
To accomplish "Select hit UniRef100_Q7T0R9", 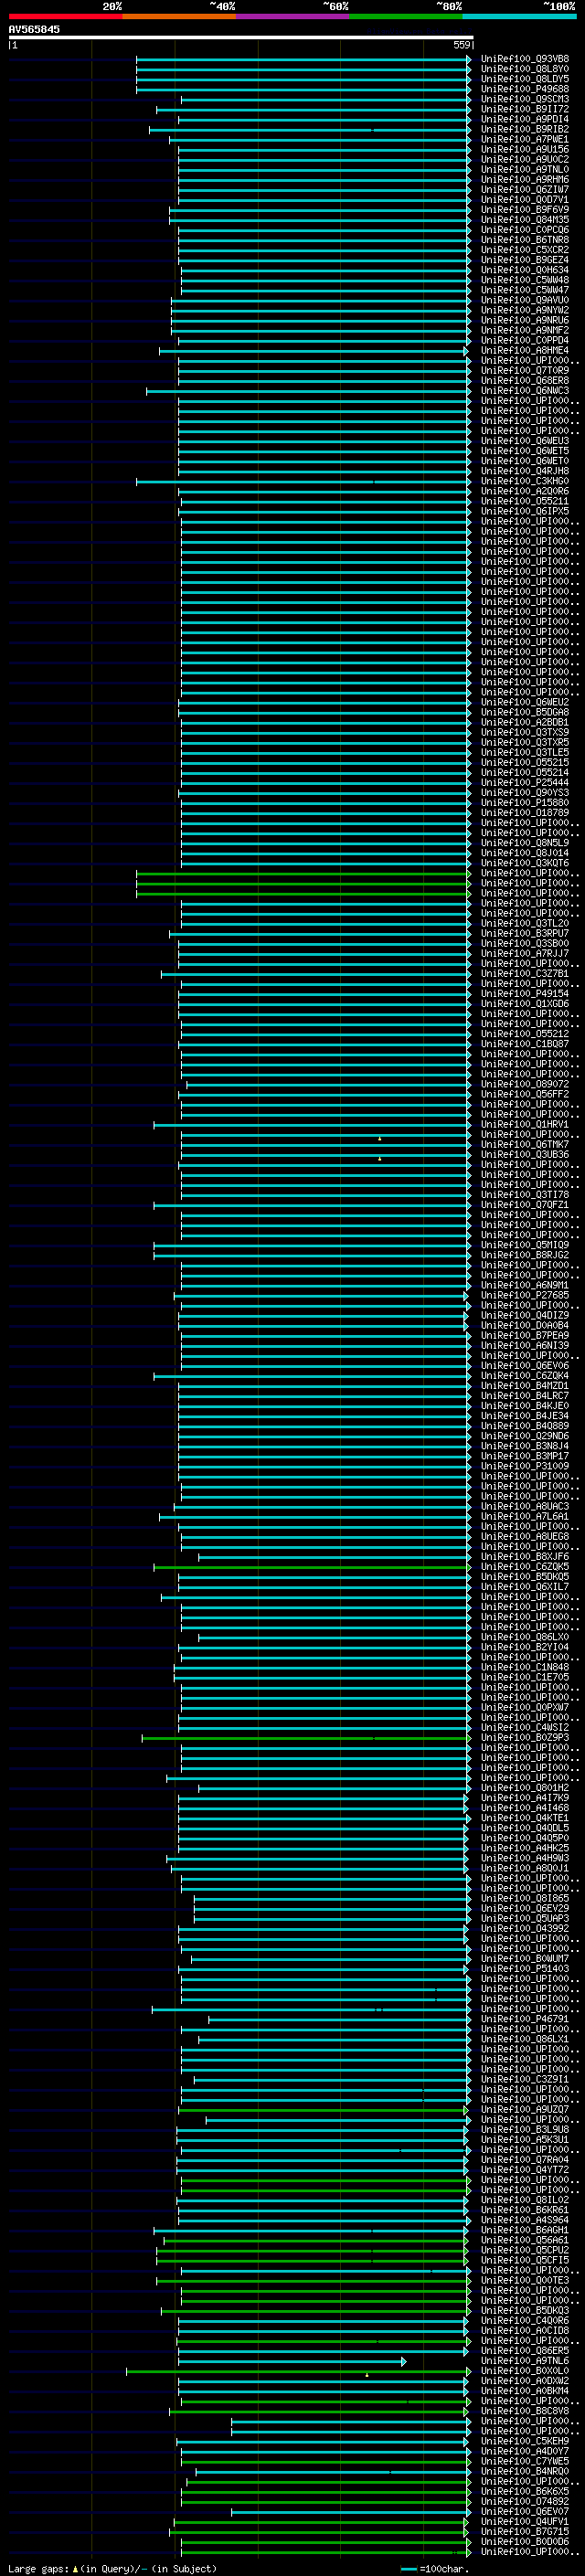I will coord(524,371).
